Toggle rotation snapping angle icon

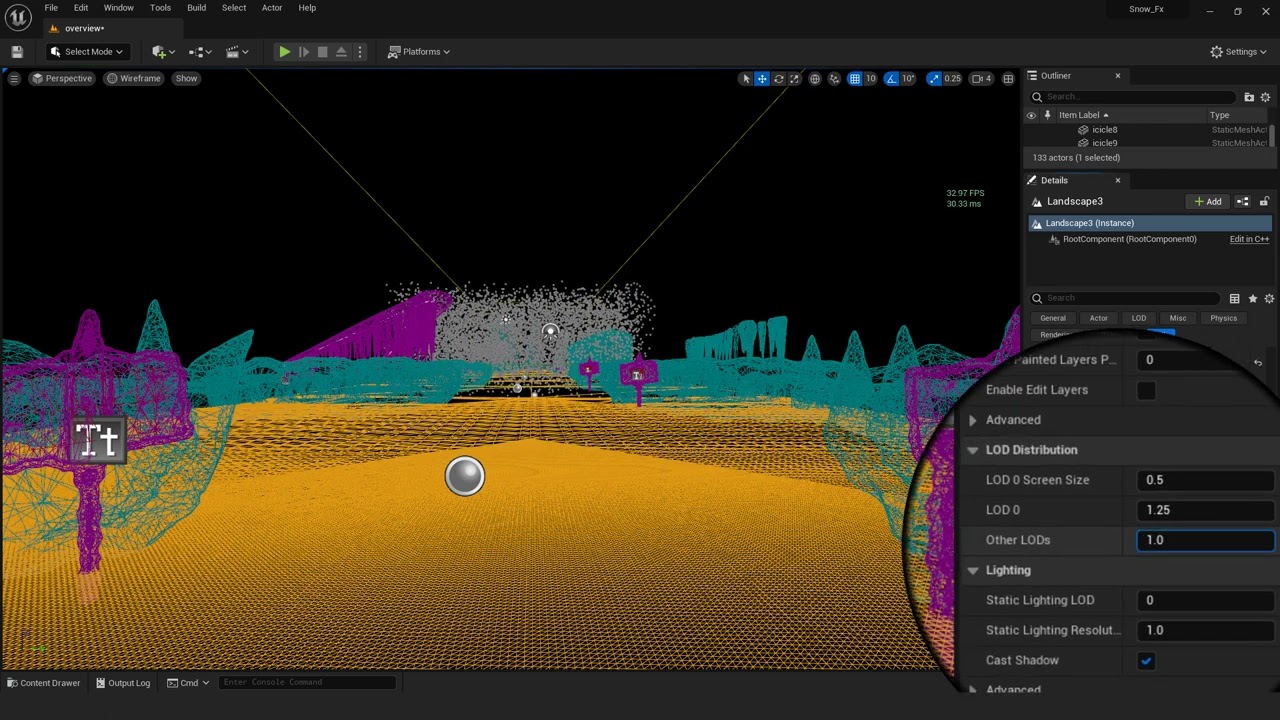(891, 79)
